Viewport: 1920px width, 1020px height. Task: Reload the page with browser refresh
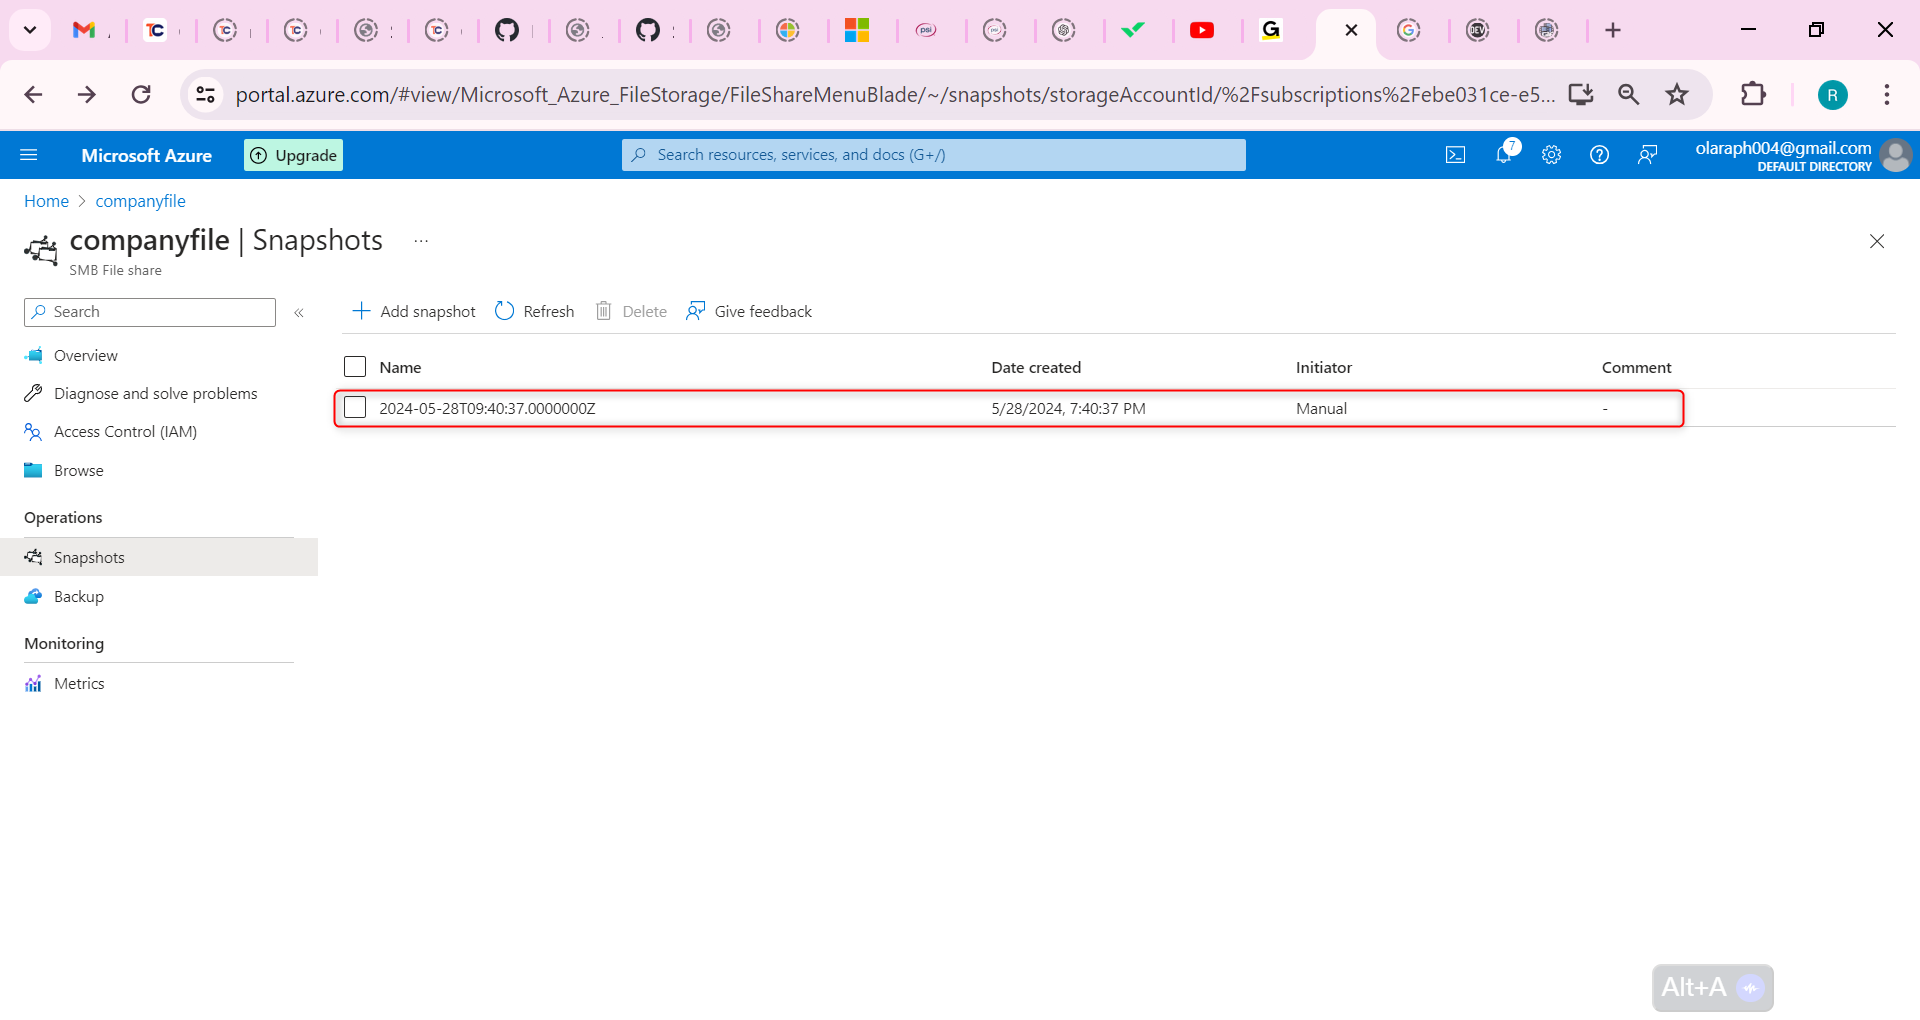click(141, 95)
